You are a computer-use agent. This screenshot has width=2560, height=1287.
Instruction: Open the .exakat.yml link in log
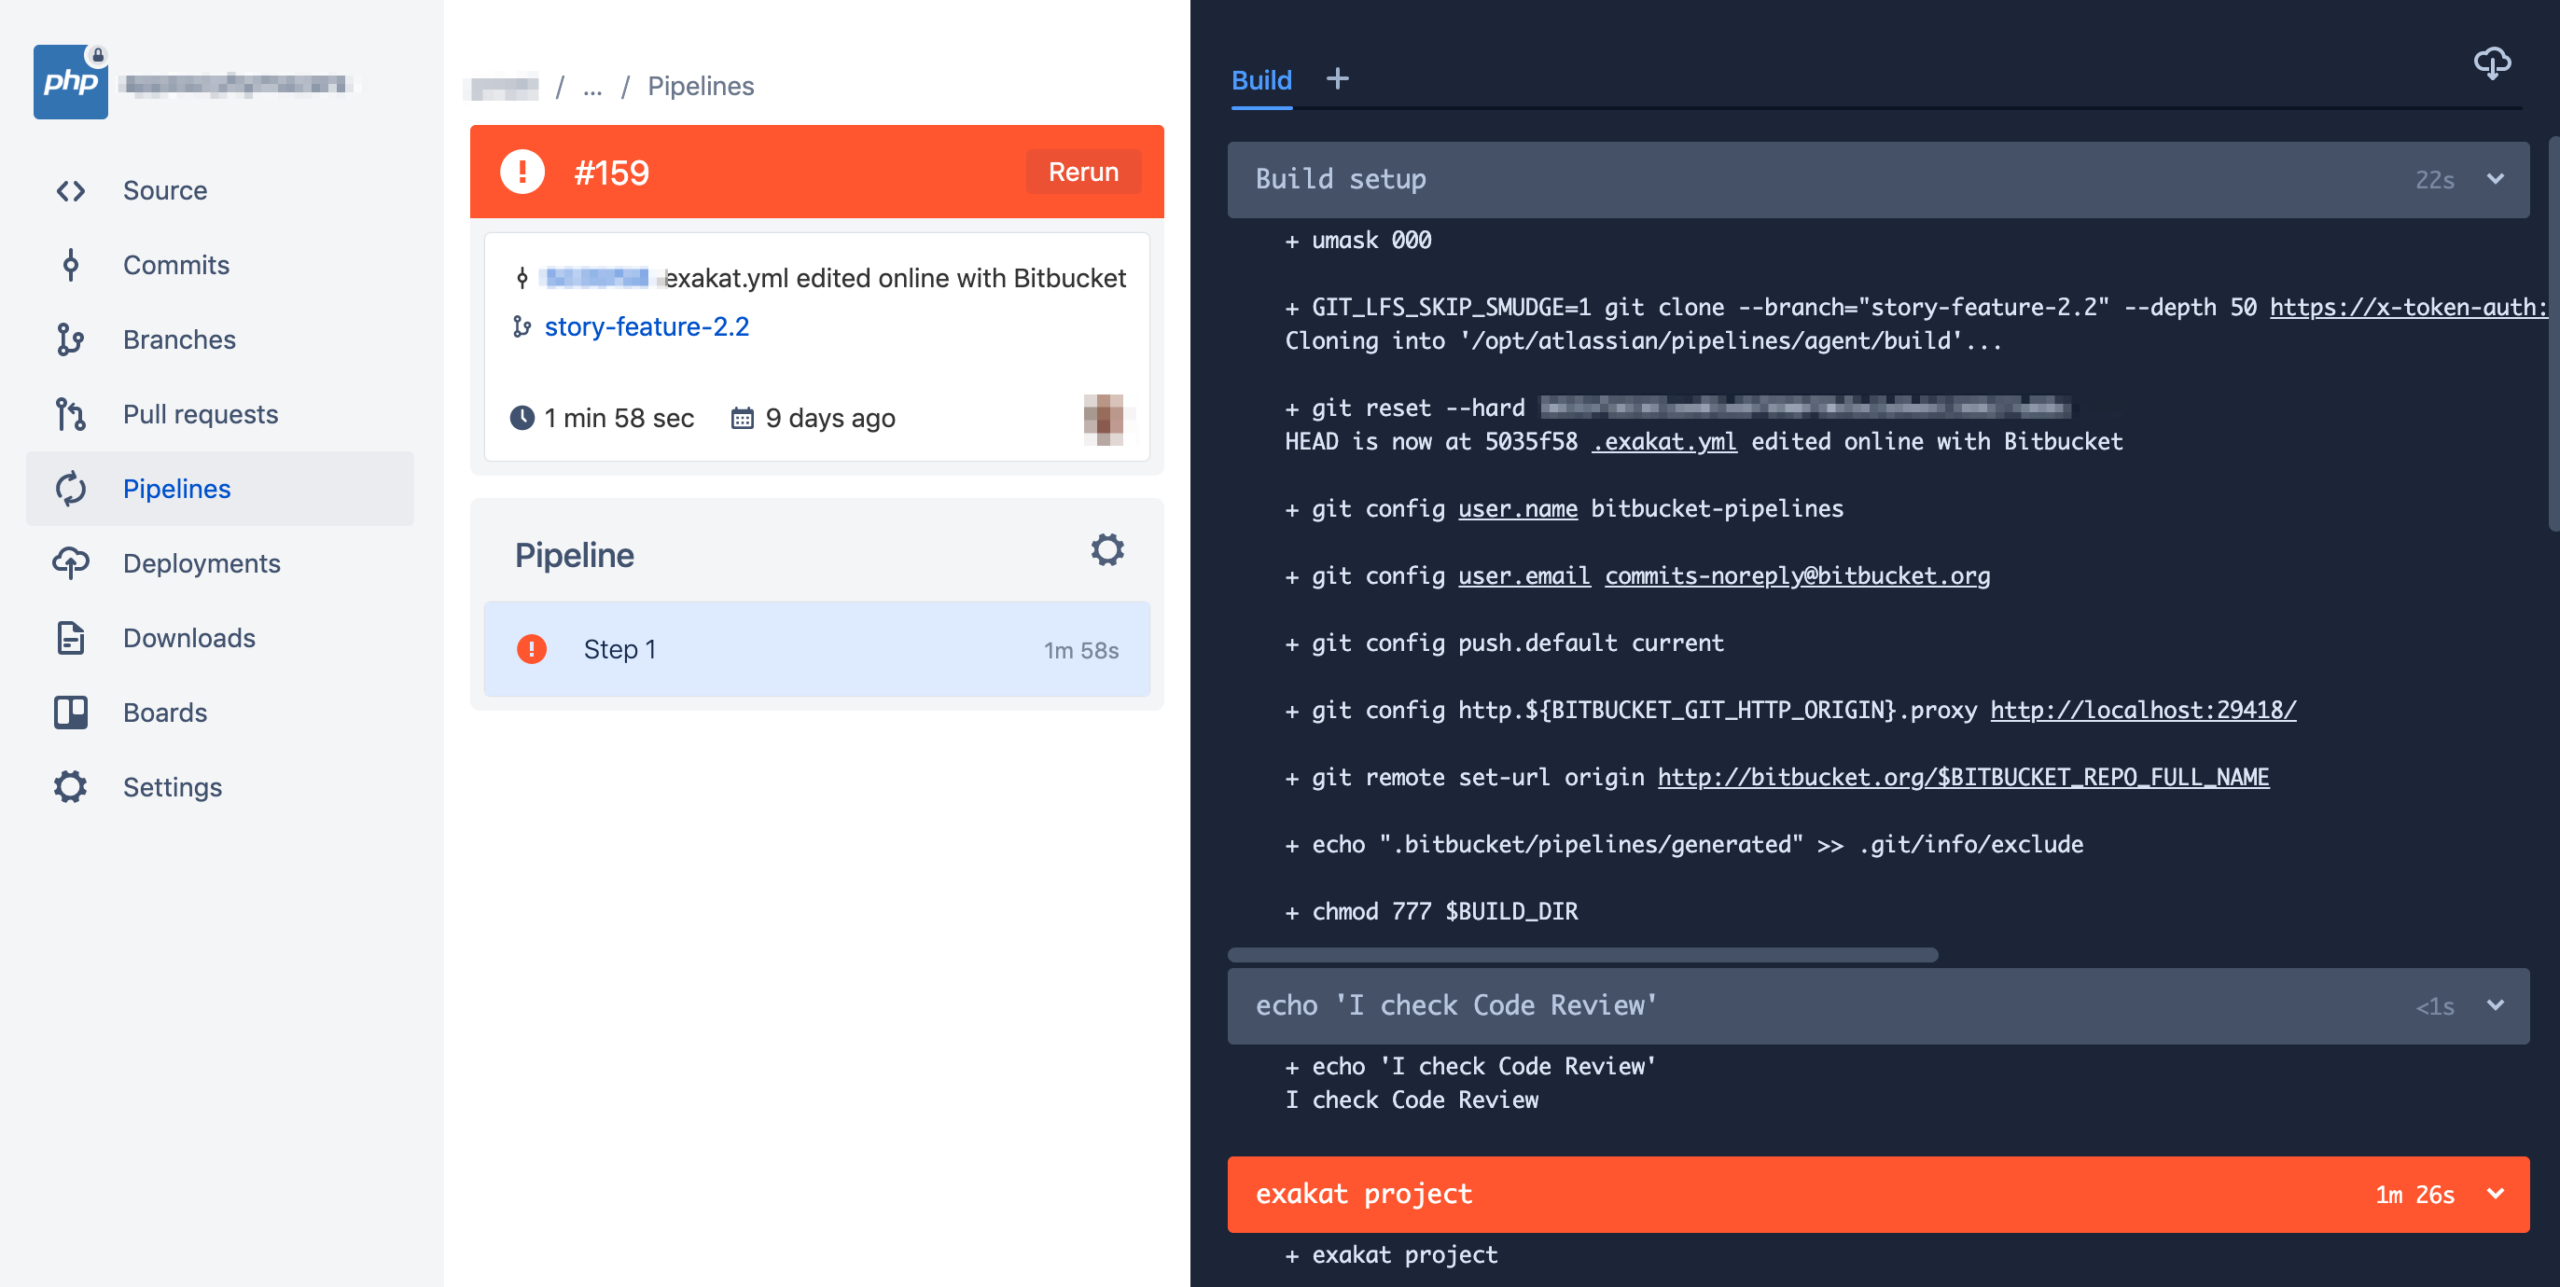[x=1664, y=442]
